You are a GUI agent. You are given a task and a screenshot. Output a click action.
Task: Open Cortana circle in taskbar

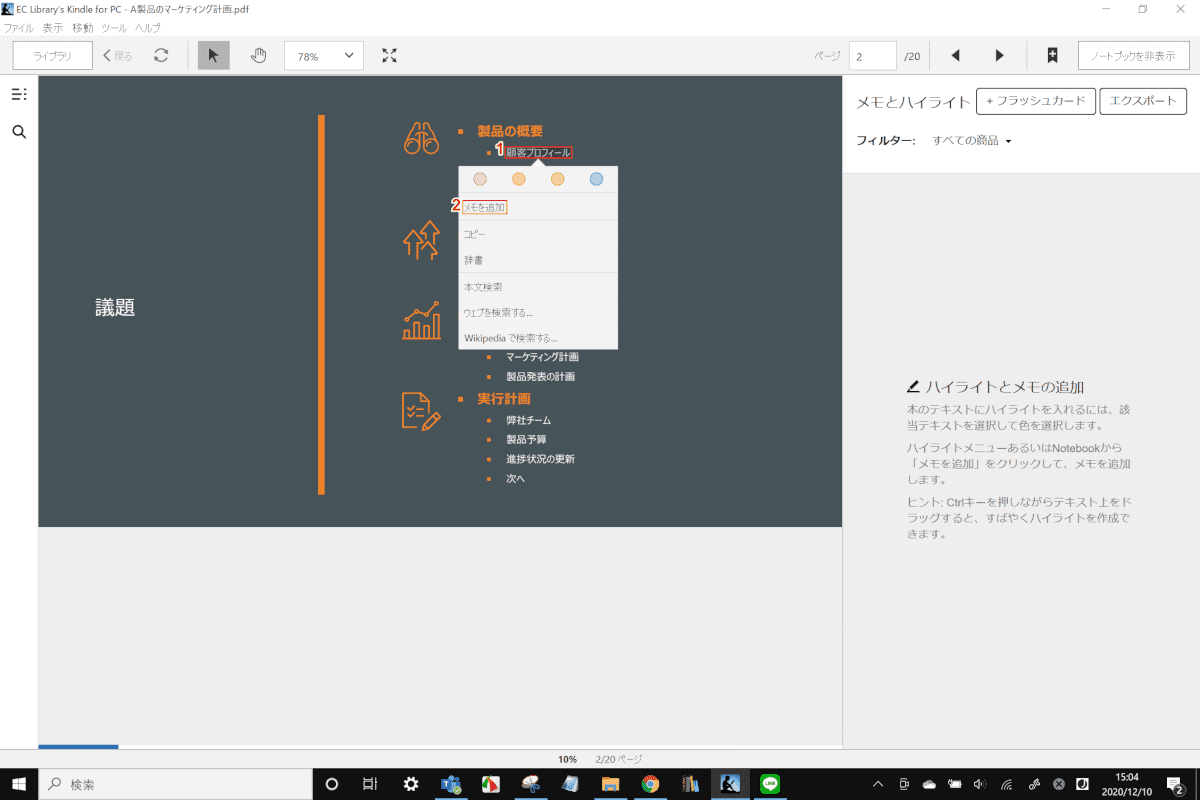[x=332, y=784]
